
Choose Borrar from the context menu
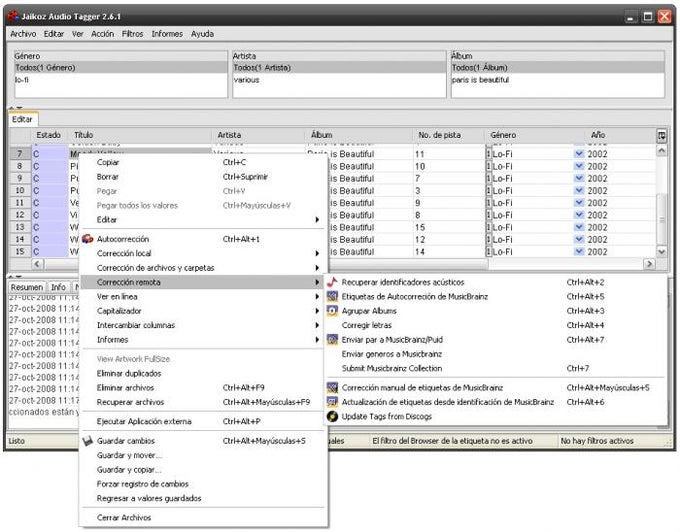pyautogui.click(x=203, y=177)
